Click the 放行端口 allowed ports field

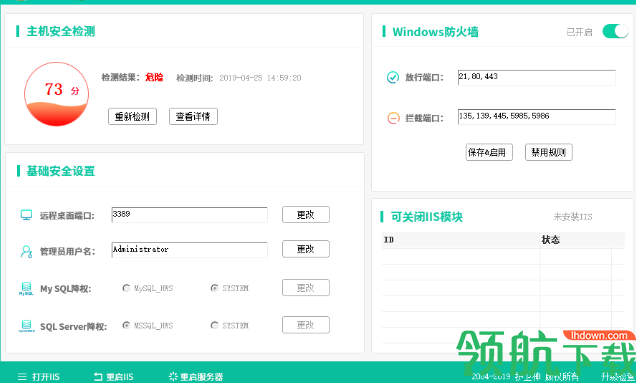[x=537, y=77]
